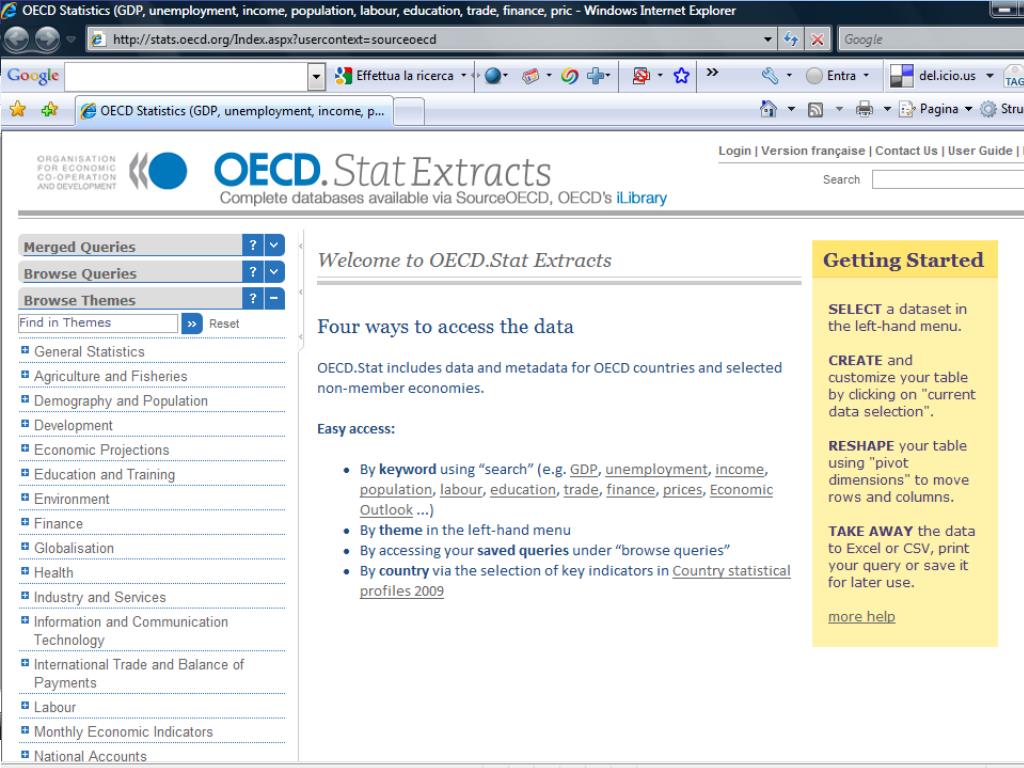Click the Version française link
The width and height of the screenshot is (1024, 768).
tap(813, 151)
